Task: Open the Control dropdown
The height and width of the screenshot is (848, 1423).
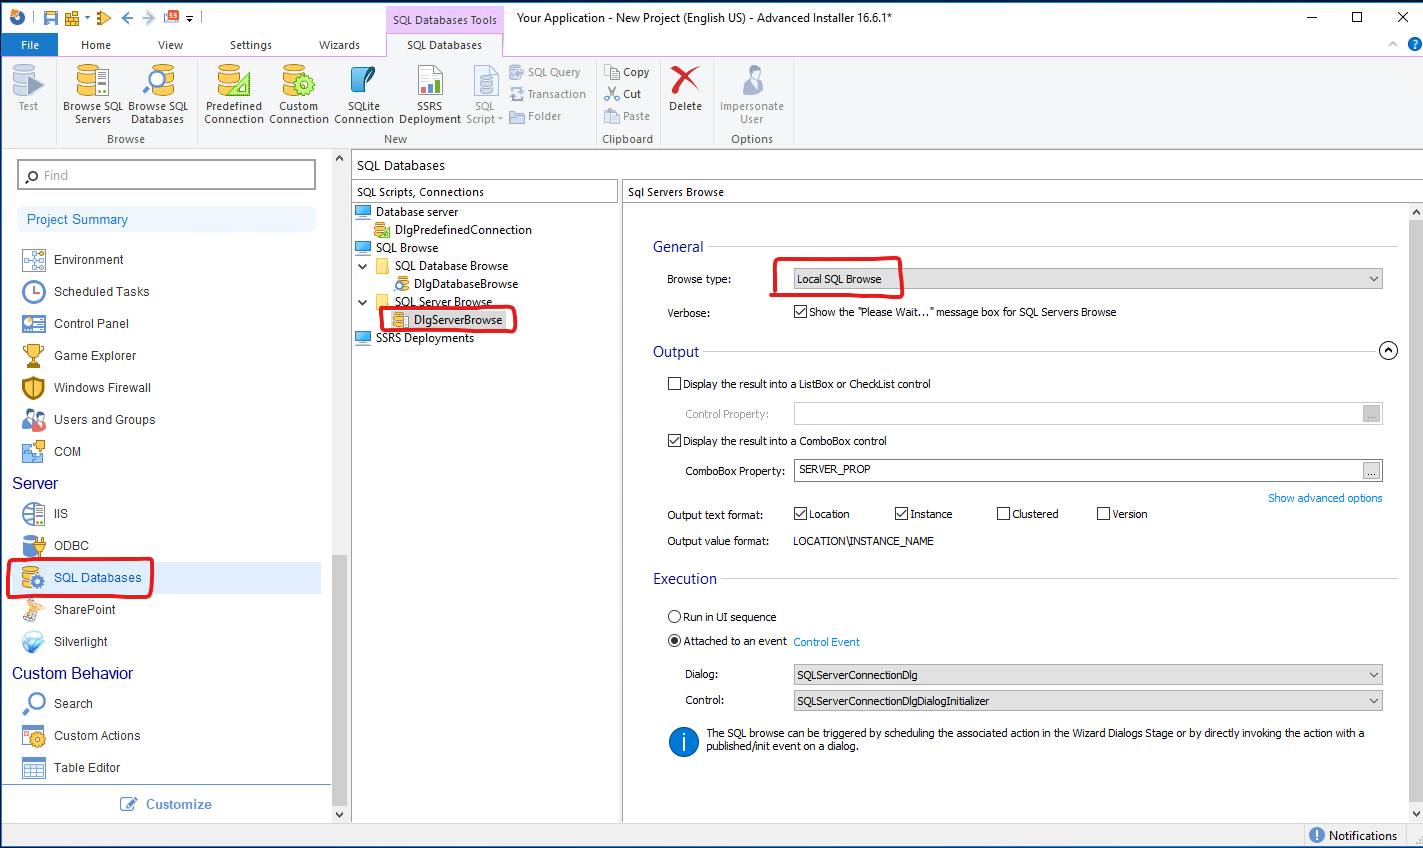Action: (1088, 701)
